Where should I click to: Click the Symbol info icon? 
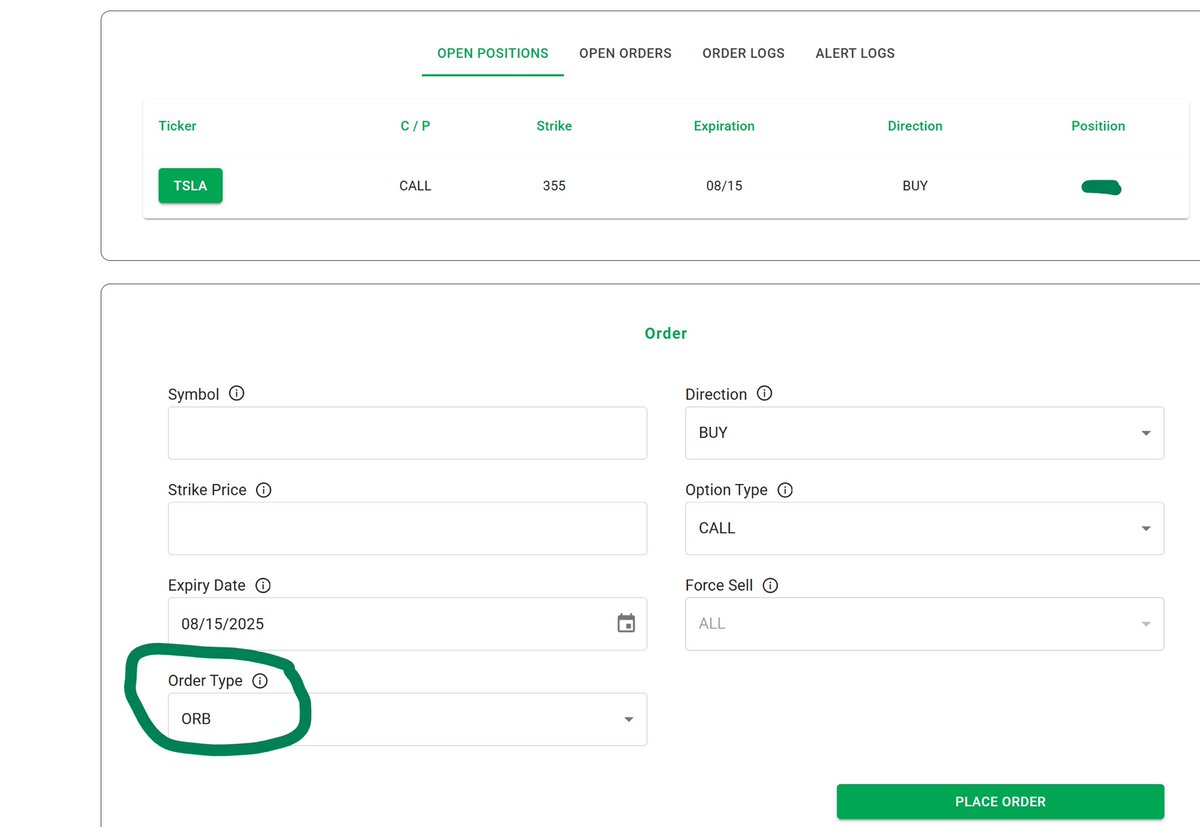coord(237,394)
